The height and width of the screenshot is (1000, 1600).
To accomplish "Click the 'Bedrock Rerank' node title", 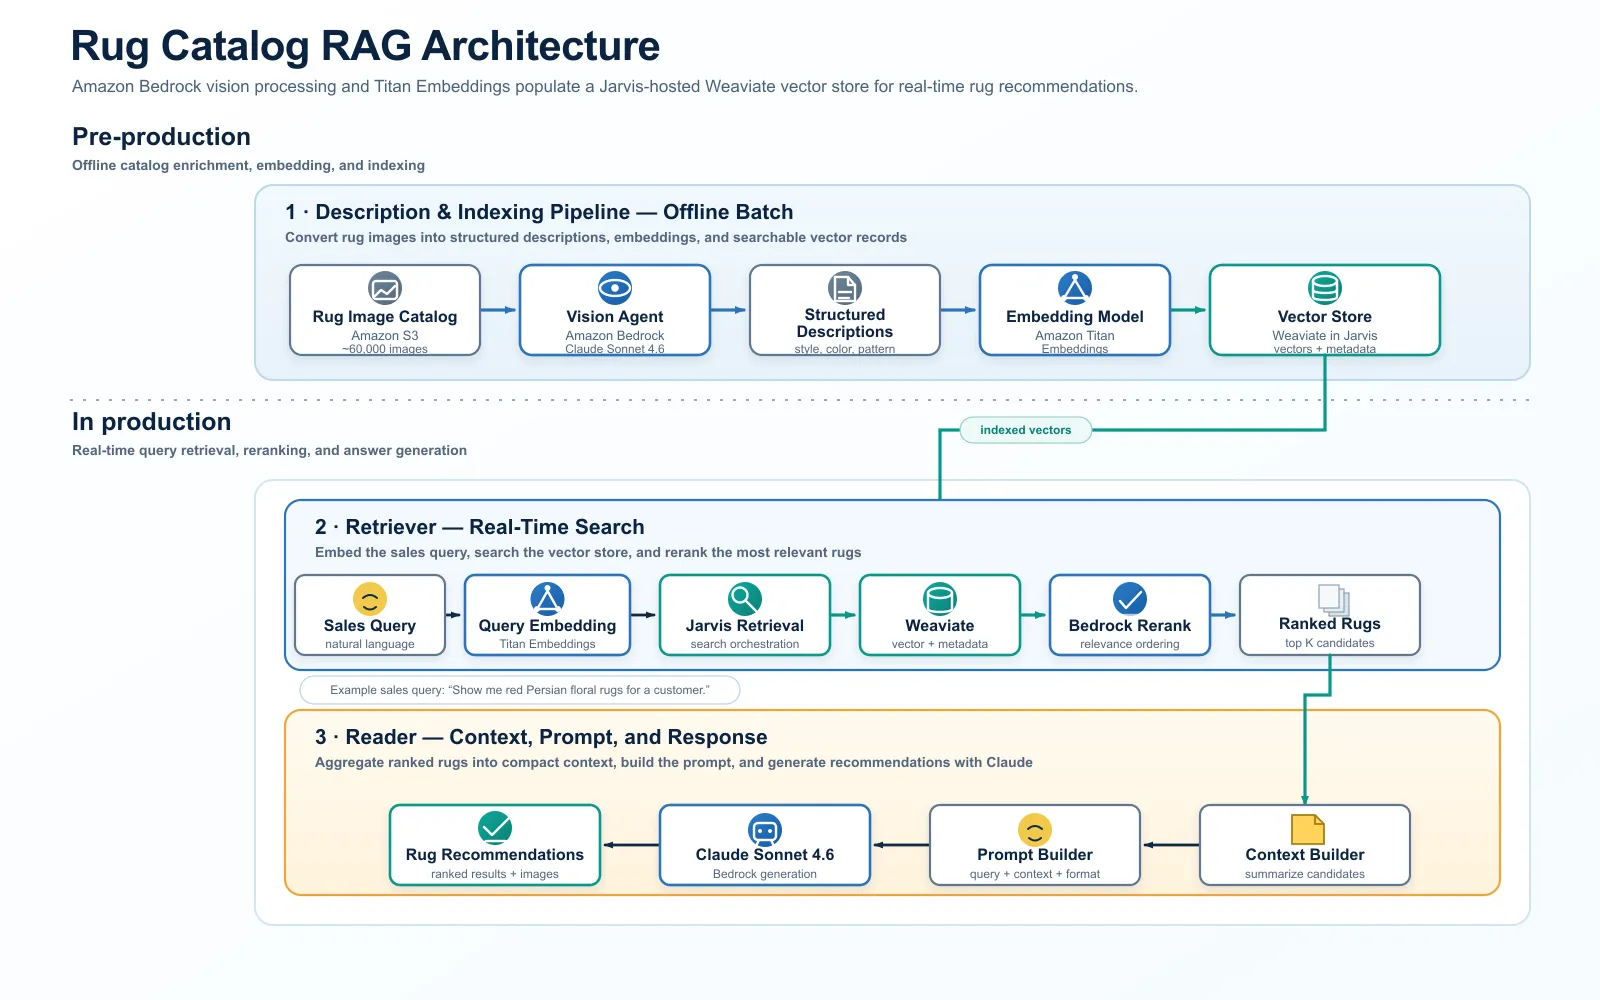I will (1130, 626).
